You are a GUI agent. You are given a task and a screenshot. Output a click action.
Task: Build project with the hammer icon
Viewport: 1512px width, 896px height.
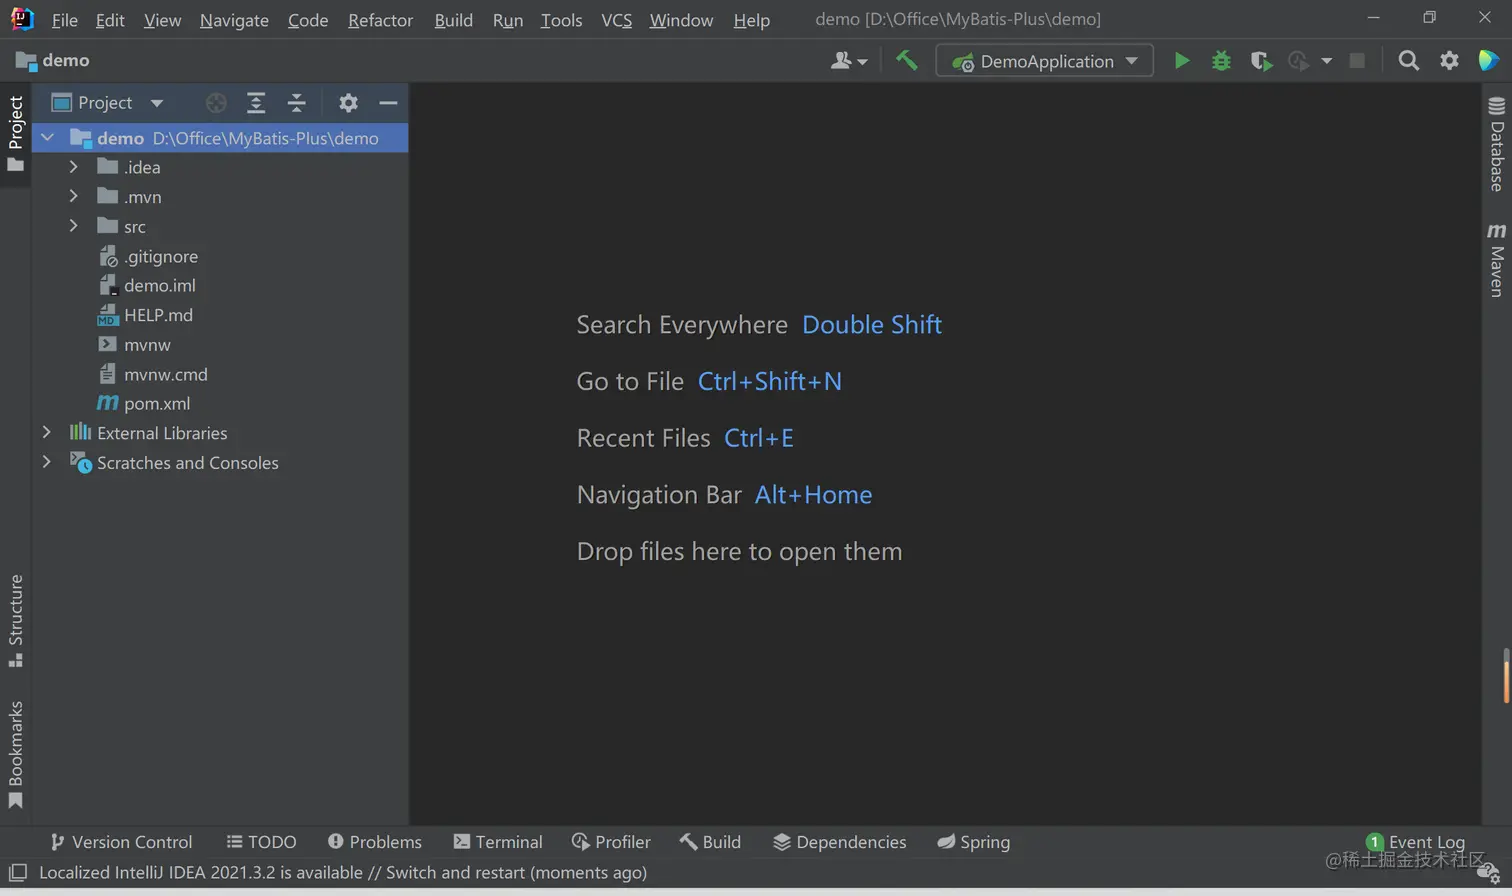point(907,61)
